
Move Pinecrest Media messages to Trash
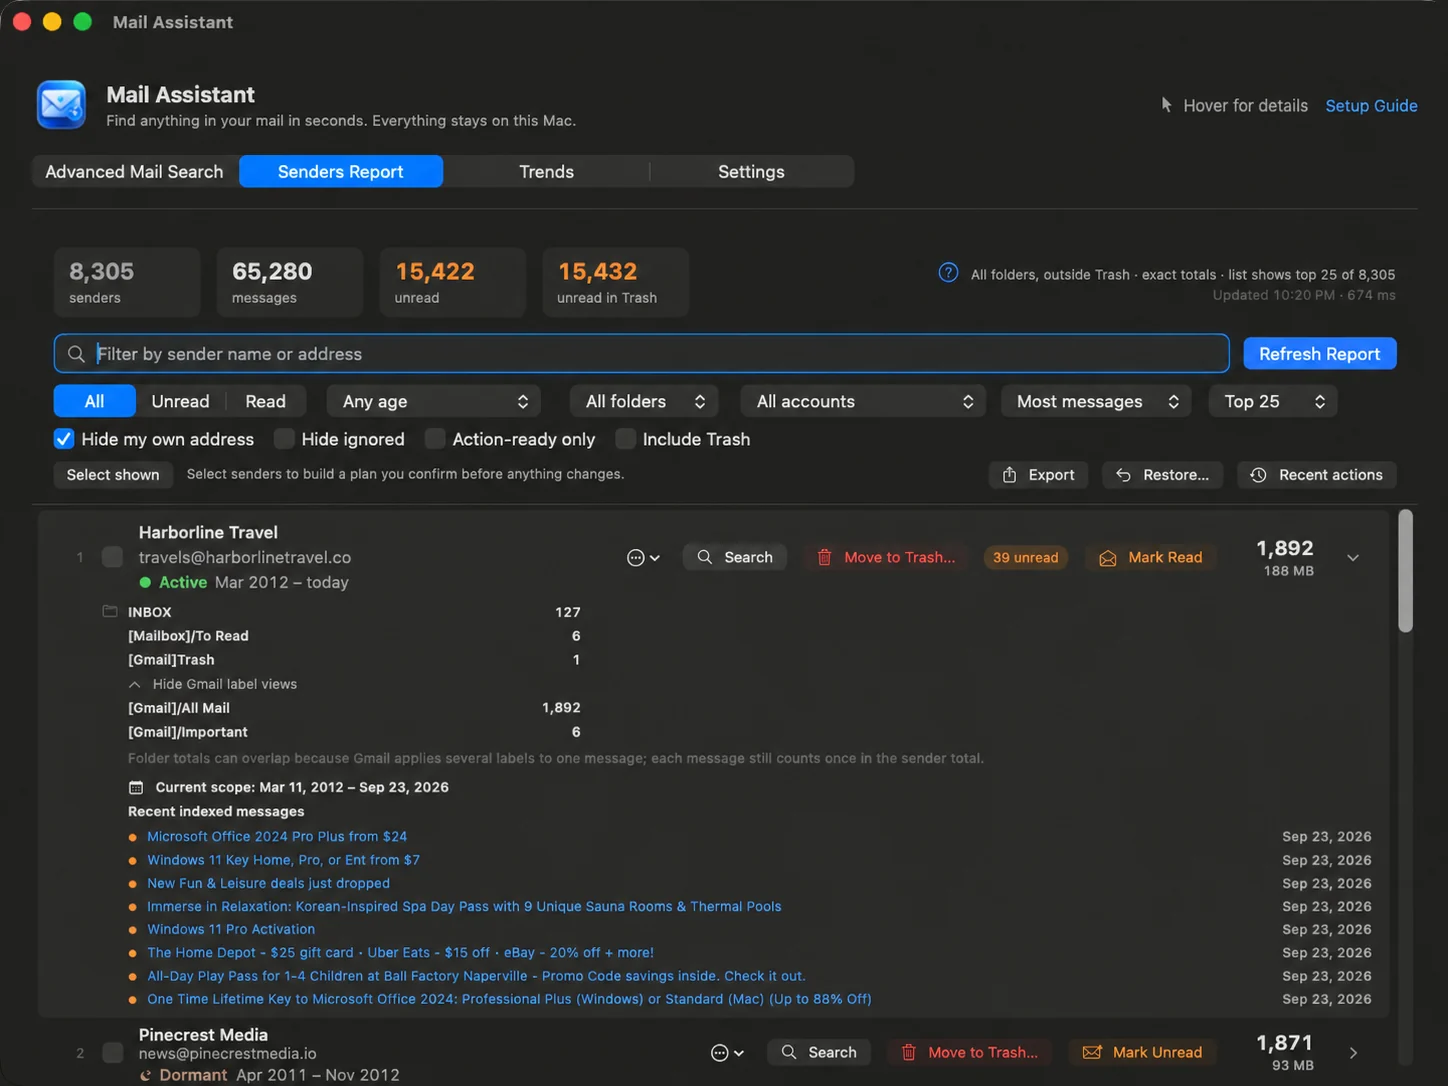click(970, 1052)
